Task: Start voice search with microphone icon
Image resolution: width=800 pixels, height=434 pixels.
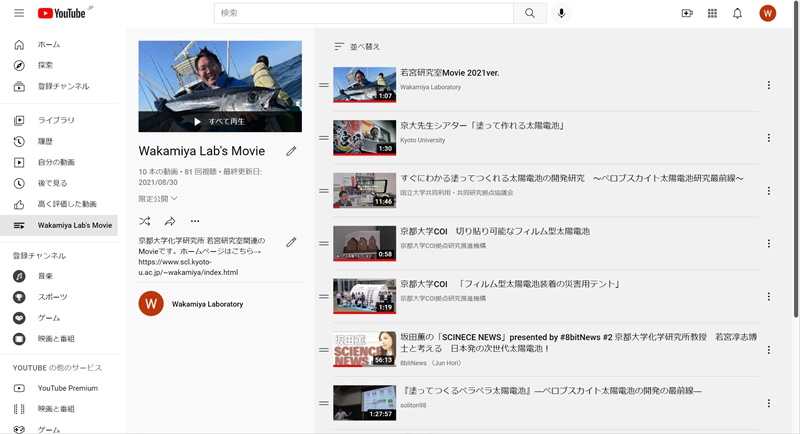Action: [x=561, y=13]
